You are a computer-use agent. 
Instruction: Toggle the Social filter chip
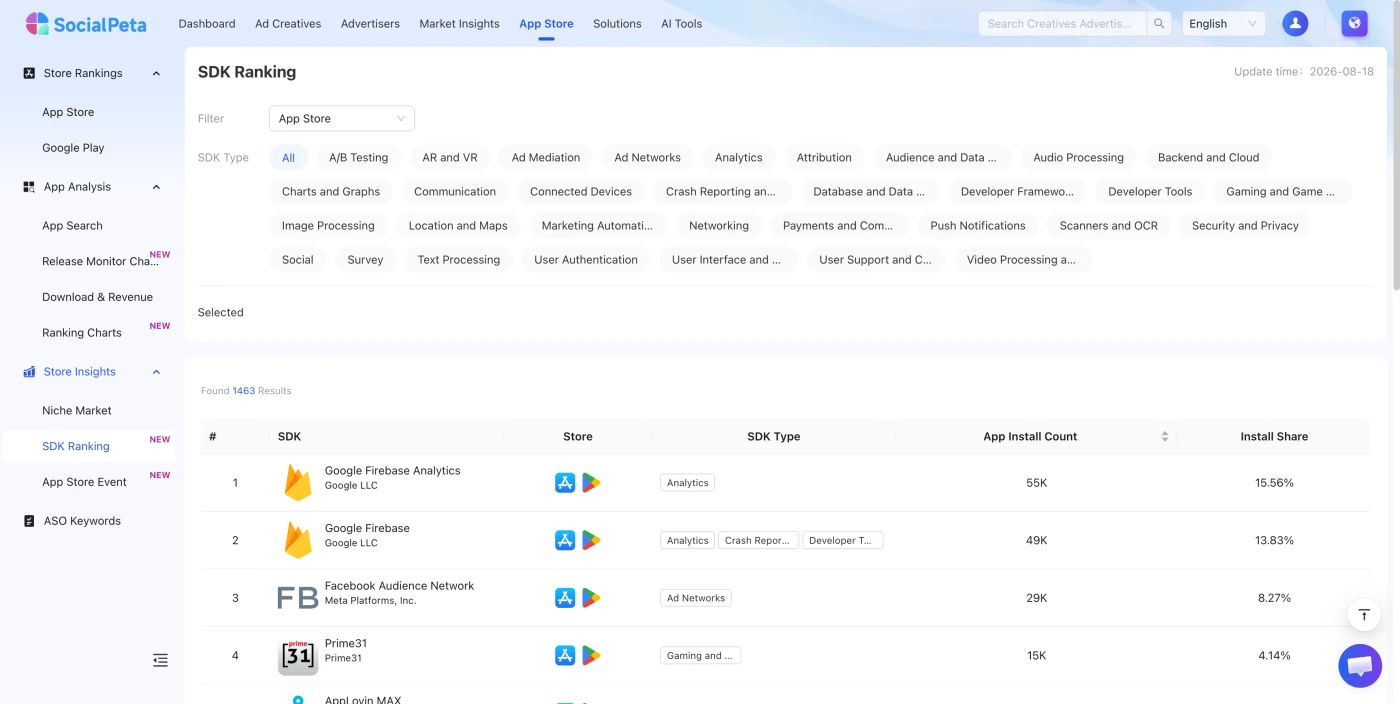coord(297,260)
